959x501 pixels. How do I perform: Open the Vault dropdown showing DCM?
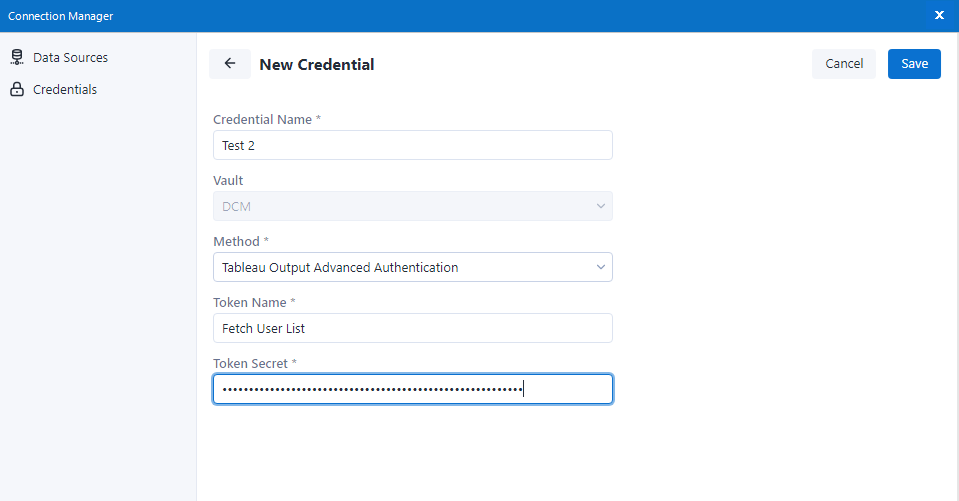pyautogui.click(x=413, y=206)
